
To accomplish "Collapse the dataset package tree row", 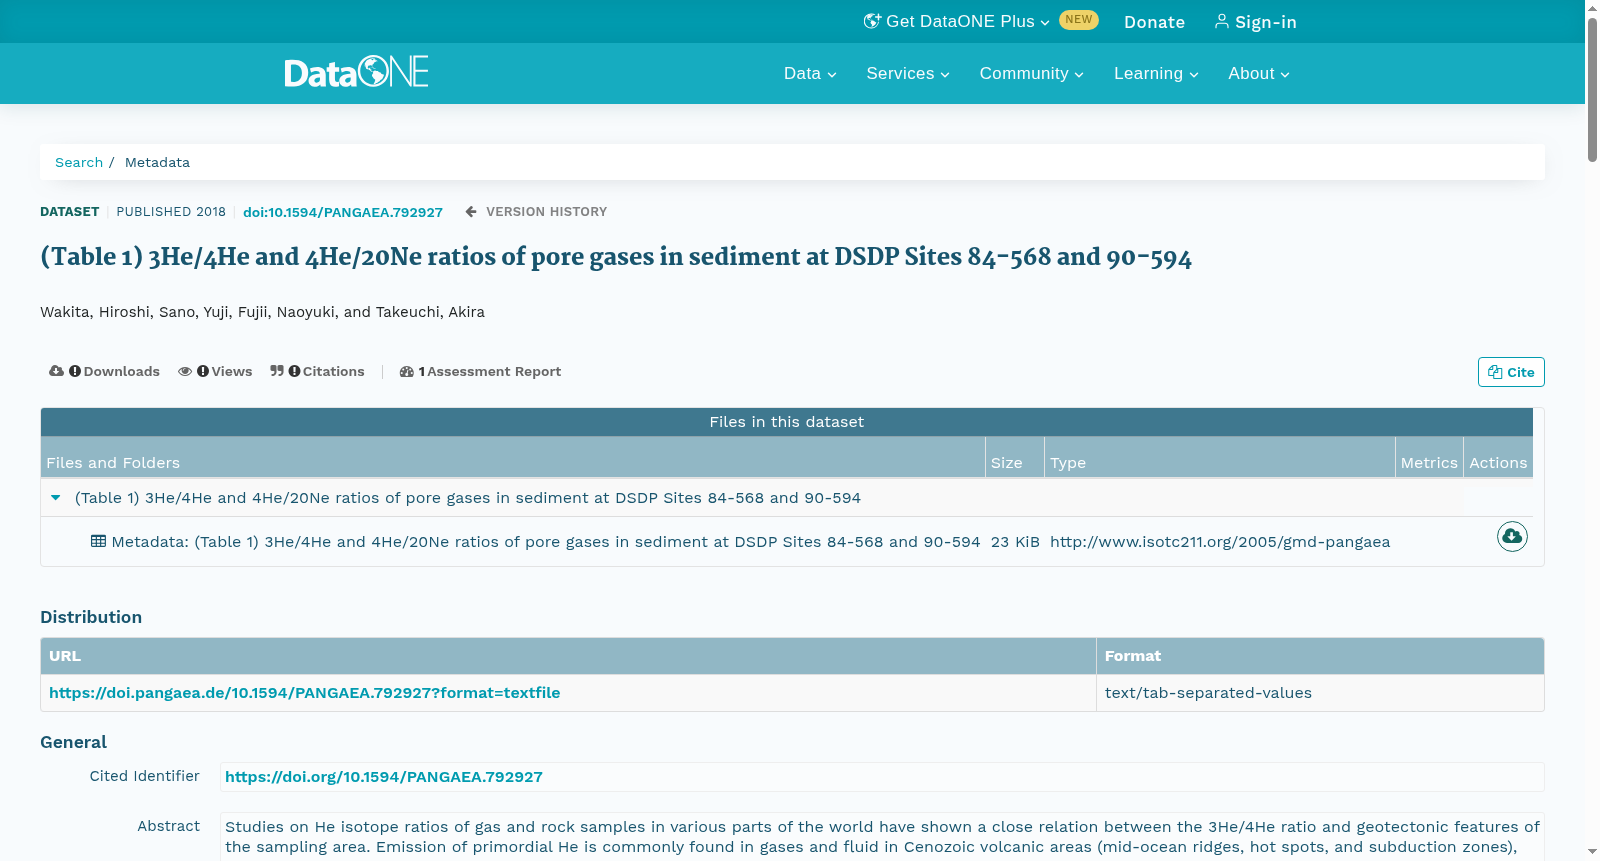I will pyautogui.click(x=56, y=498).
